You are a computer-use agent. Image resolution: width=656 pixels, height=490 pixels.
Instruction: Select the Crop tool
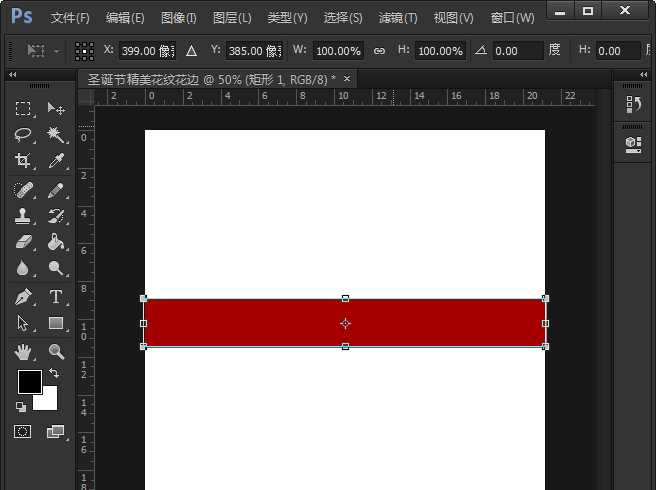[24, 161]
